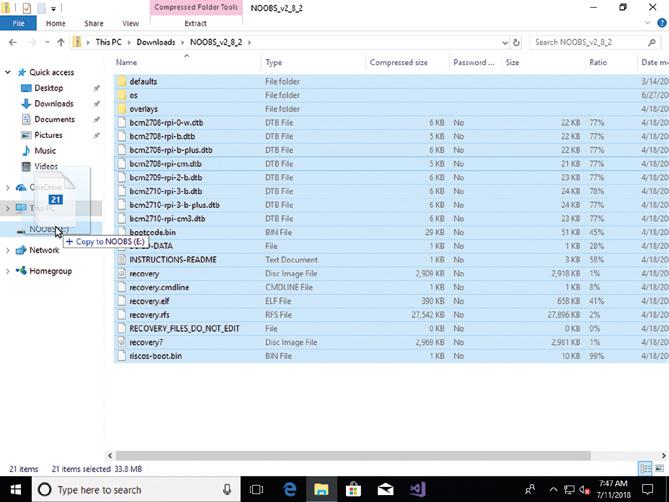Expand the Homegroup tree node
This screenshot has height=502, width=669.
click(7, 271)
